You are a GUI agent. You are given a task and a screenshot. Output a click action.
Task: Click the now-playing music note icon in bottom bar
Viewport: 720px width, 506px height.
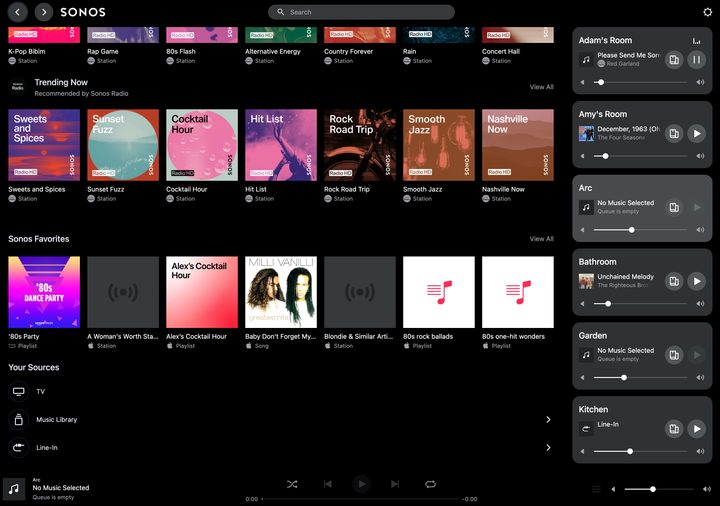tap(14, 489)
